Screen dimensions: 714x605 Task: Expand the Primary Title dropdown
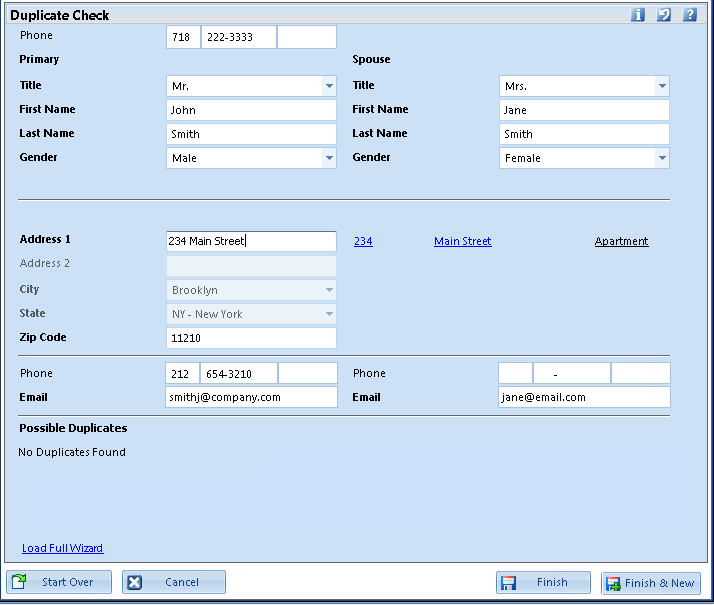329,86
